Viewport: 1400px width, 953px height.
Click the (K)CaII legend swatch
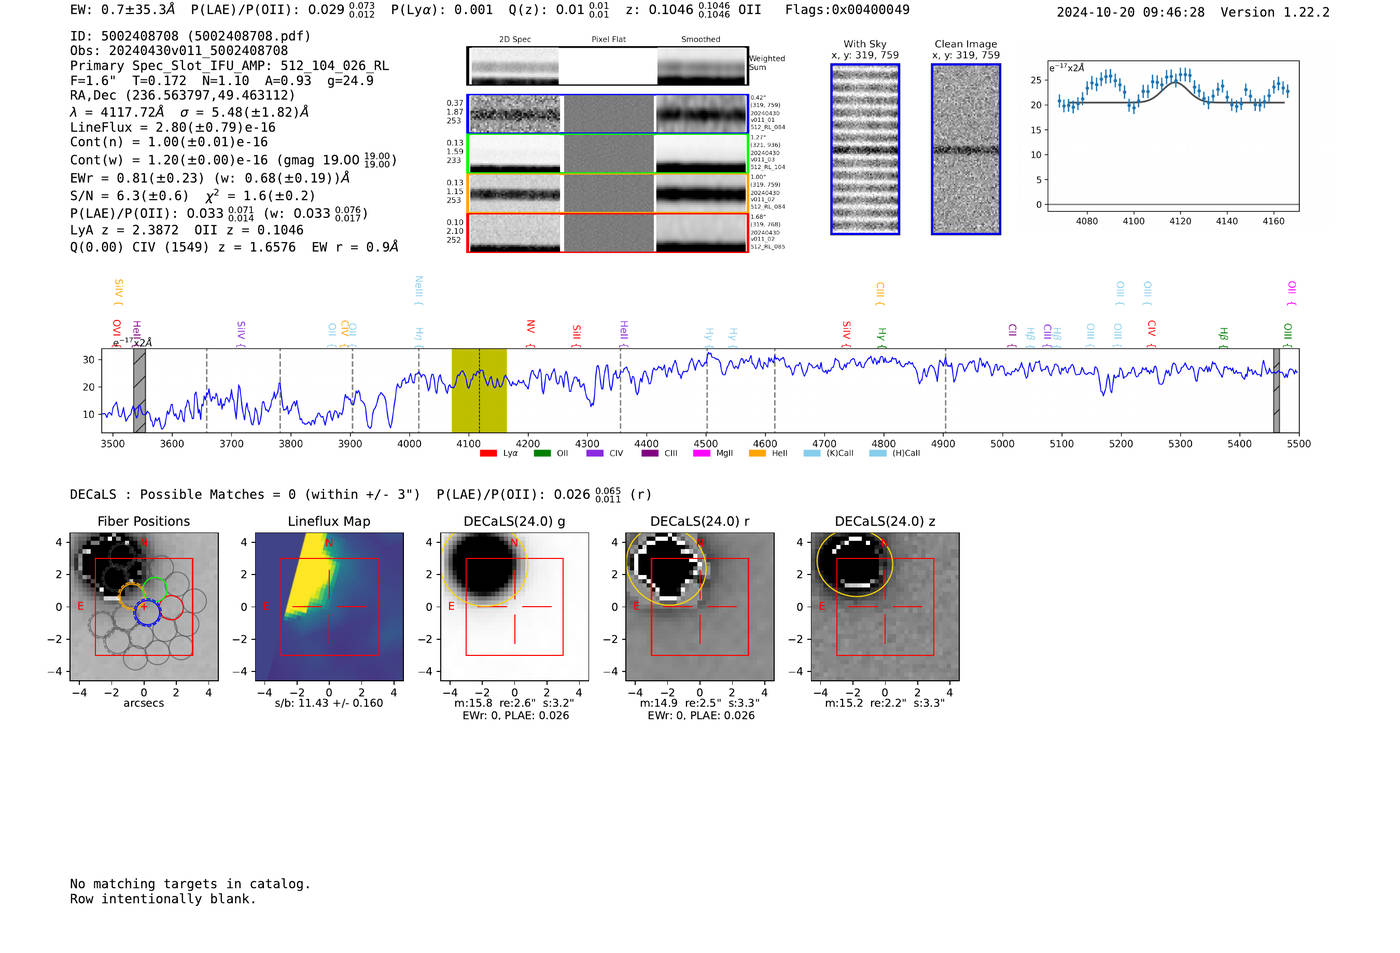pyautogui.click(x=812, y=453)
